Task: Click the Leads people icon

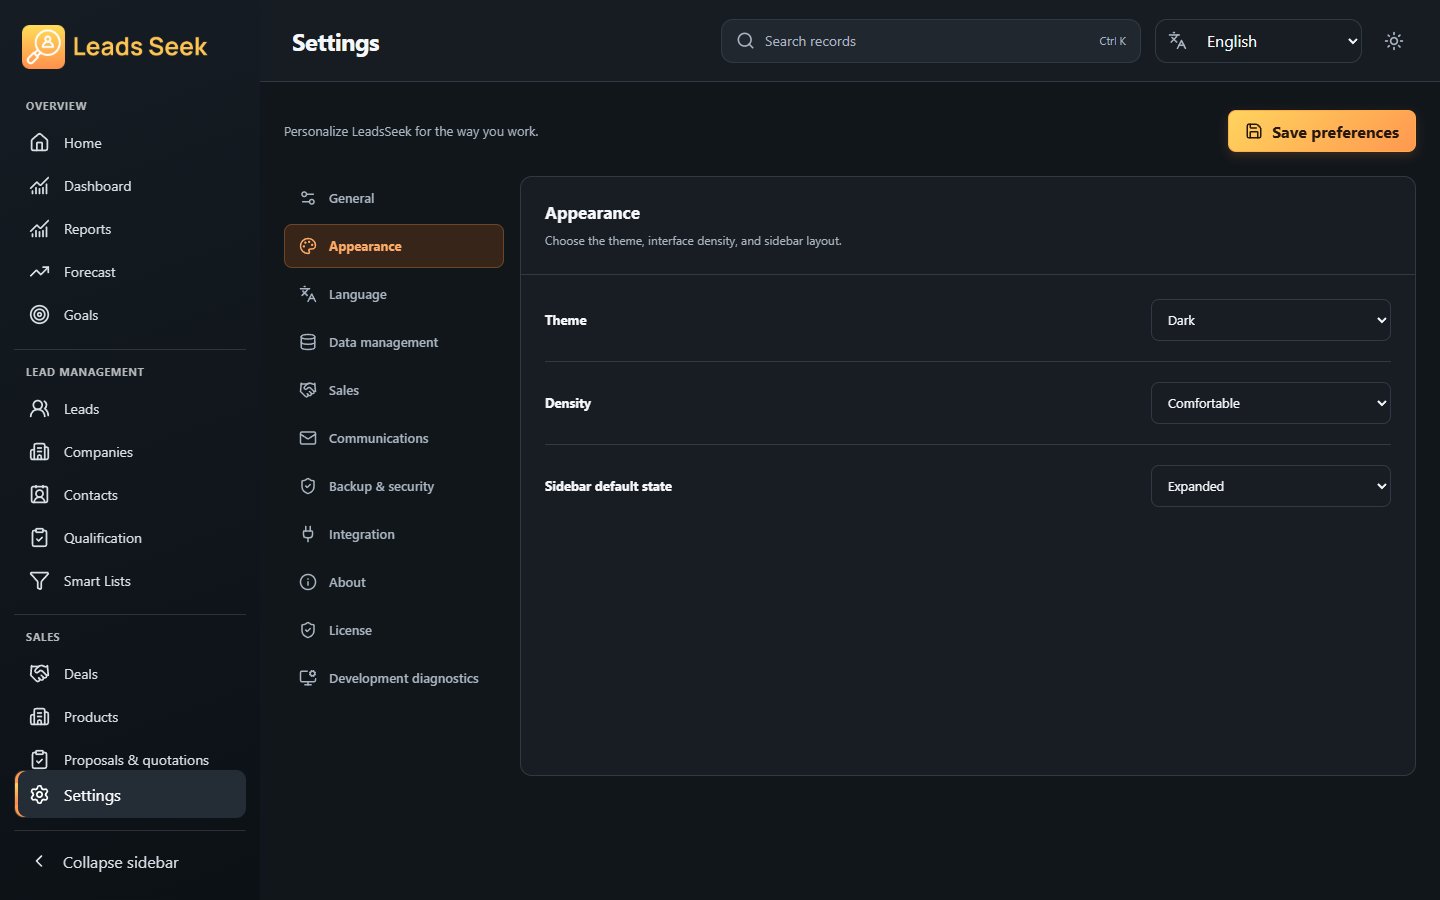Action: coord(39,409)
